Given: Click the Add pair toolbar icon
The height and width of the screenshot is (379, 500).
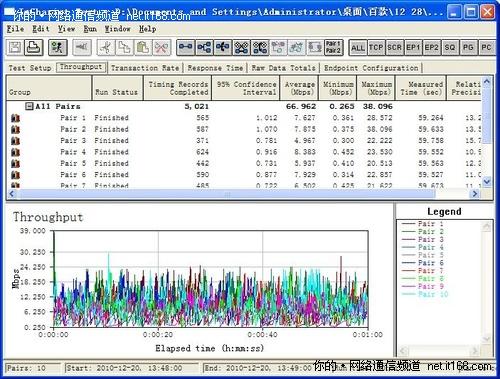Looking at the screenshot, I should pos(185,47).
